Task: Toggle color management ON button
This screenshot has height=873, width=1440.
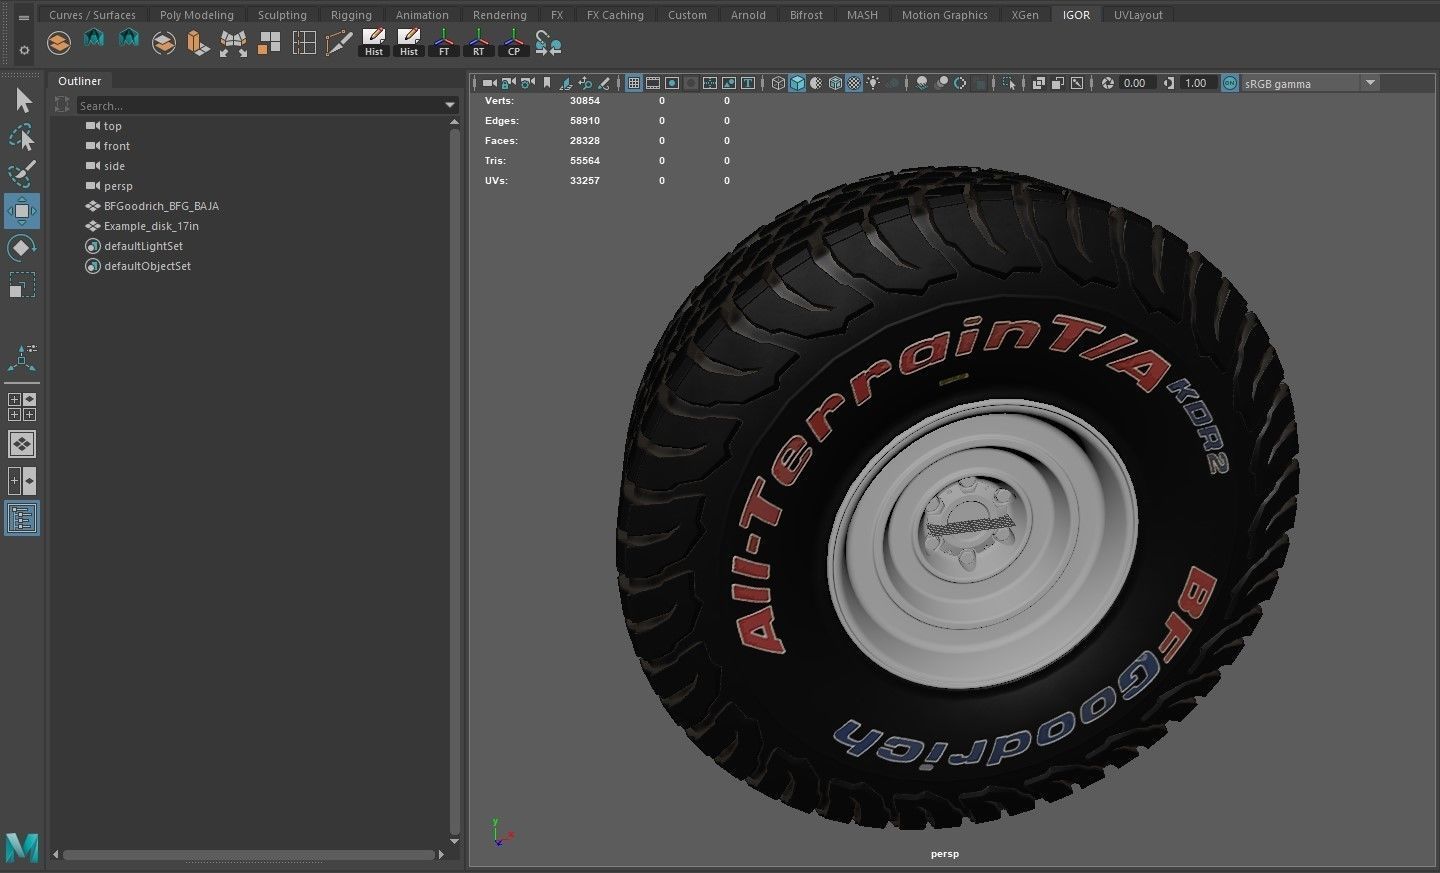Action: pyautogui.click(x=1230, y=83)
